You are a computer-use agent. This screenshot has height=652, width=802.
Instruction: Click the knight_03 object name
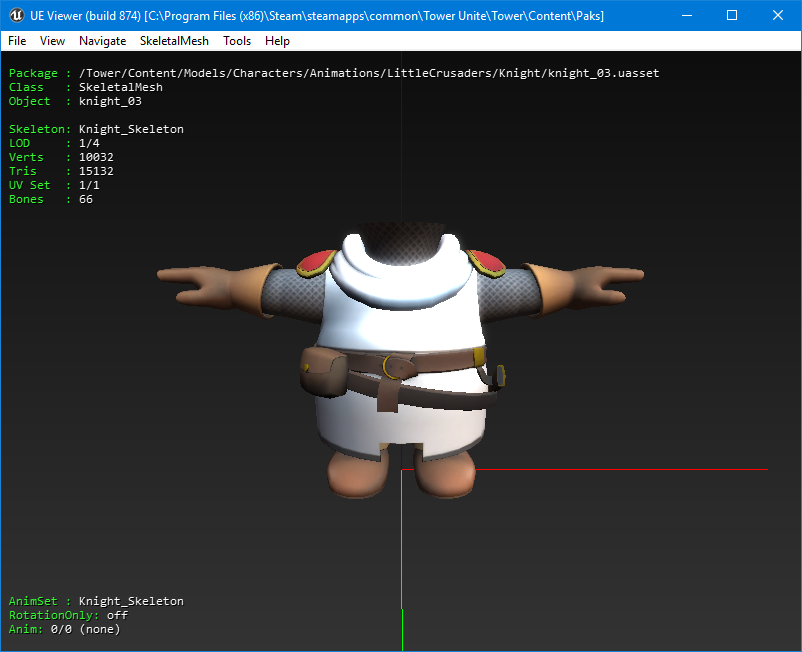pos(110,101)
